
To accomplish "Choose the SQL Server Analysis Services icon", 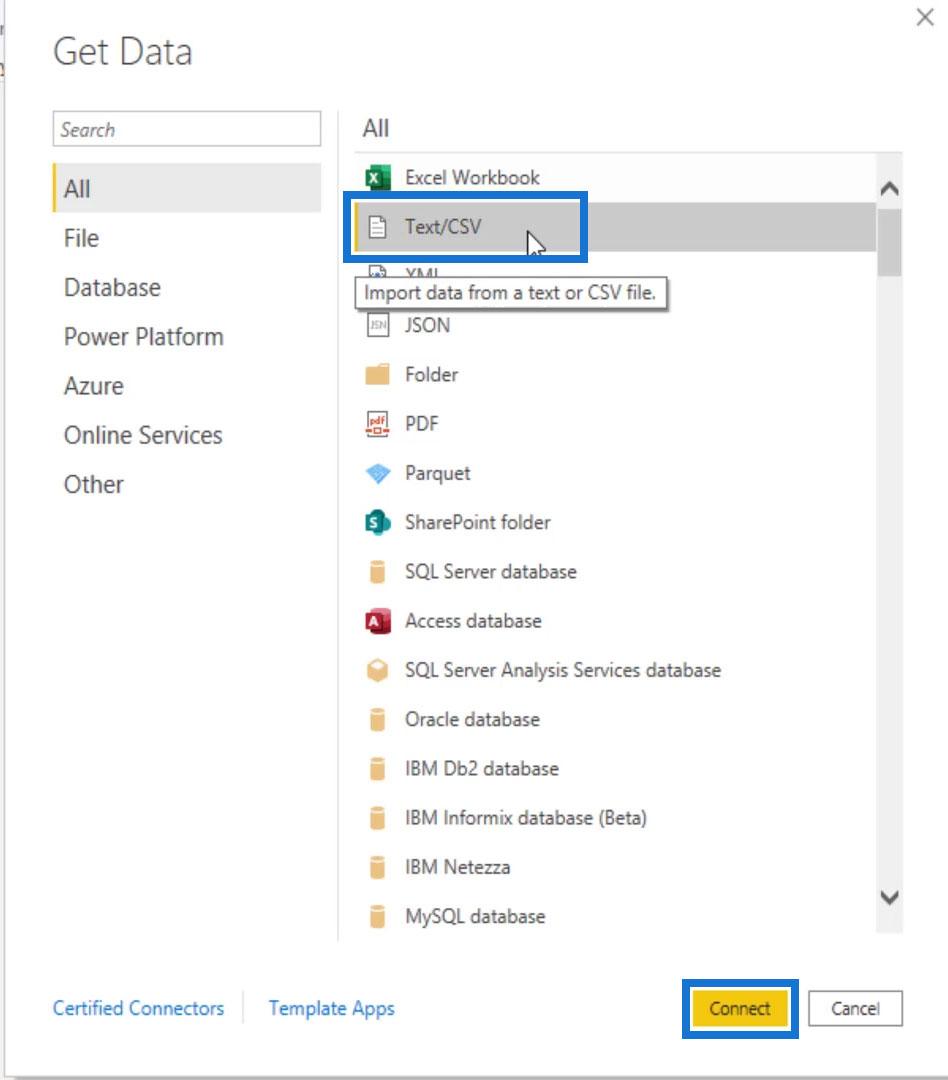I will [378, 670].
